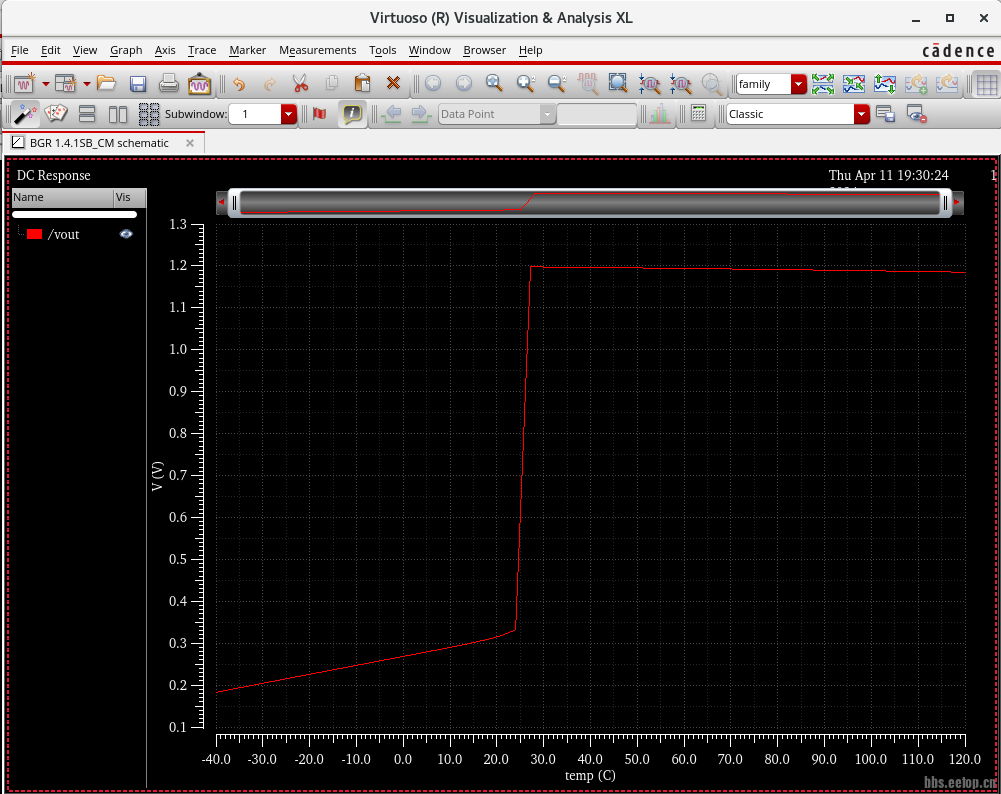Click the left arrow of overview scrollbar
The image size is (1001, 794).
(x=222, y=202)
